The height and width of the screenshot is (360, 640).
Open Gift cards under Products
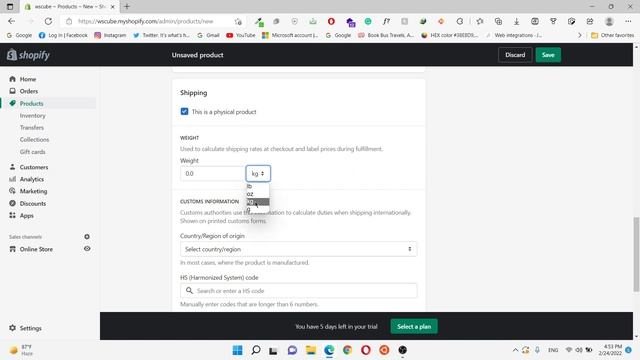(x=33, y=152)
